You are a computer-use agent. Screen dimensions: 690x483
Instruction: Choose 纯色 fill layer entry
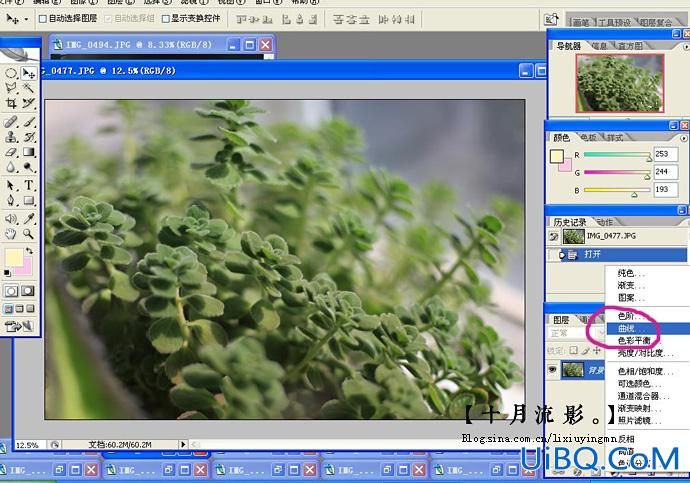pos(648,273)
